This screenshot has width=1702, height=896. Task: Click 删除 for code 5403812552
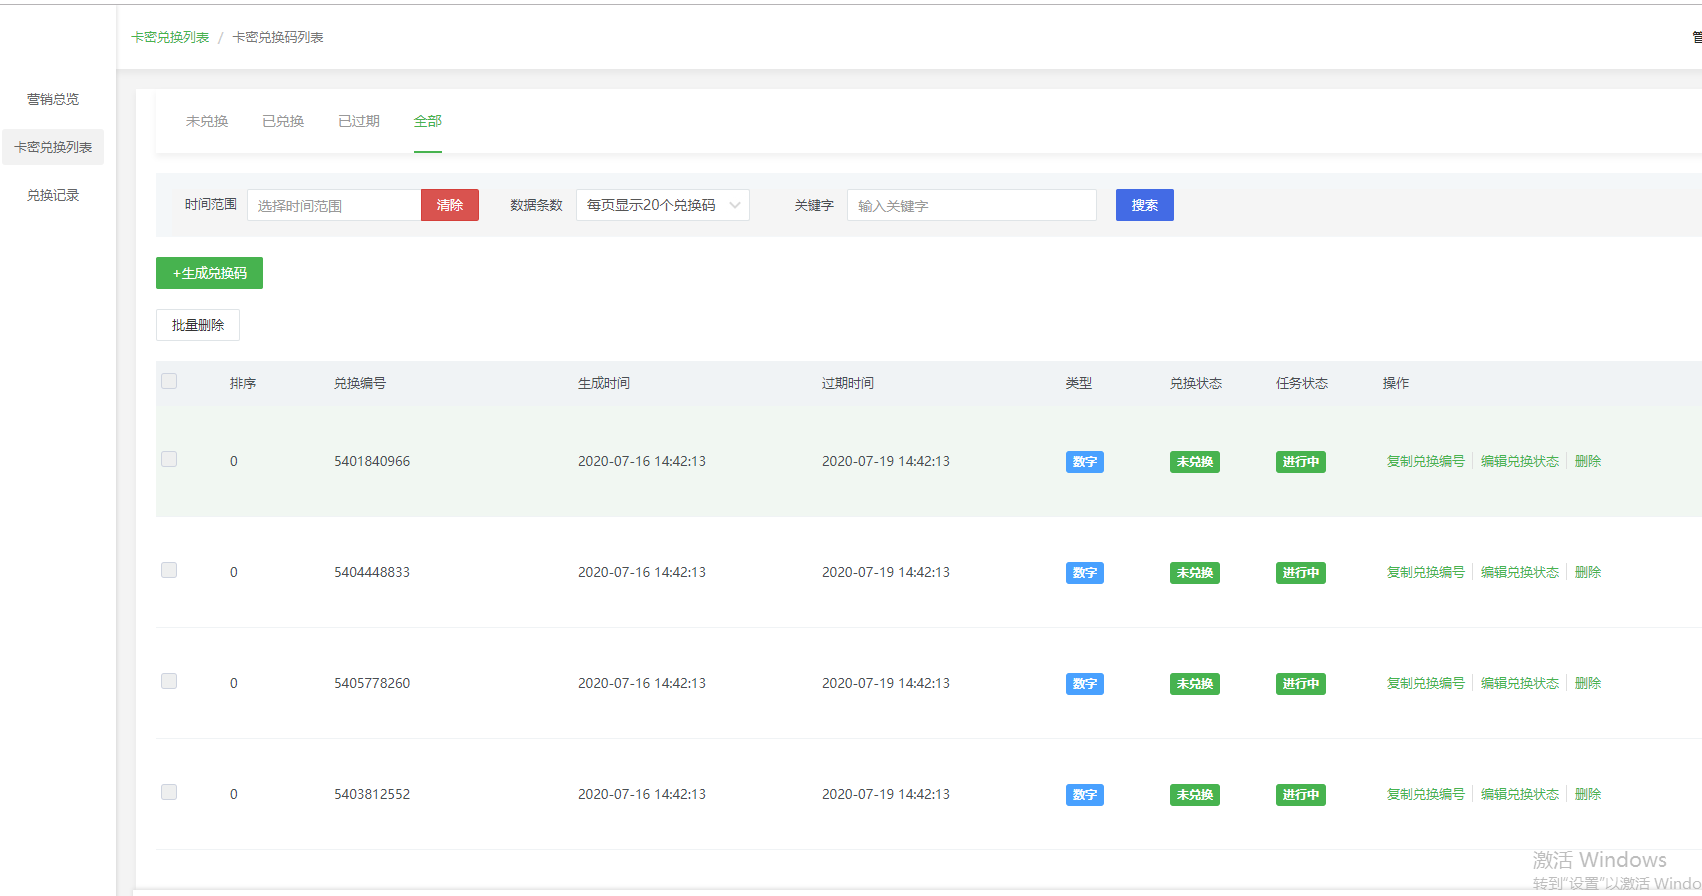click(x=1587, y=794)
